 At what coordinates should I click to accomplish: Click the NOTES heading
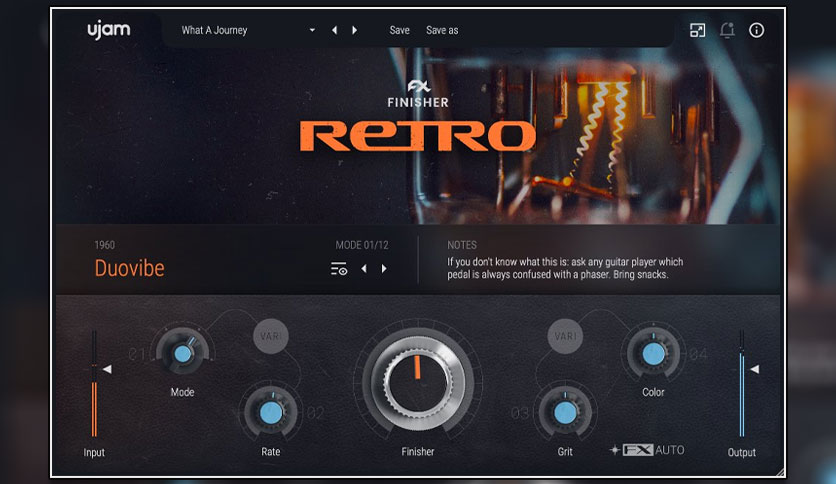[462, 245]
